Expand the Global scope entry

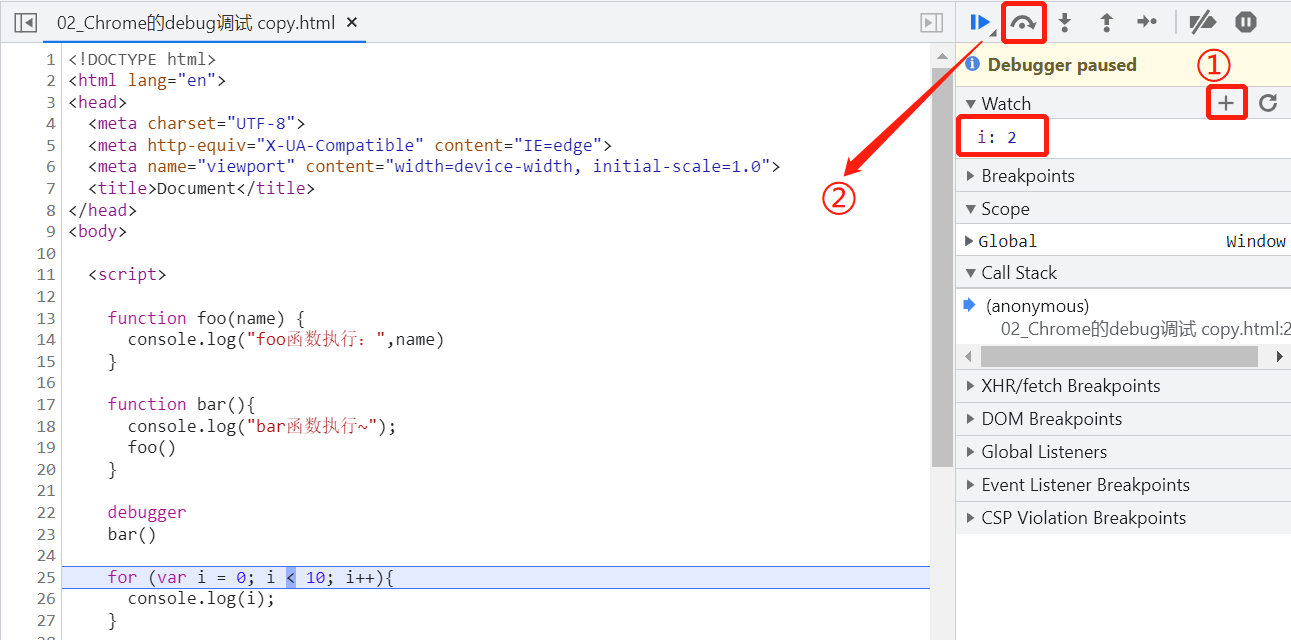click(x=1007, y=241)
